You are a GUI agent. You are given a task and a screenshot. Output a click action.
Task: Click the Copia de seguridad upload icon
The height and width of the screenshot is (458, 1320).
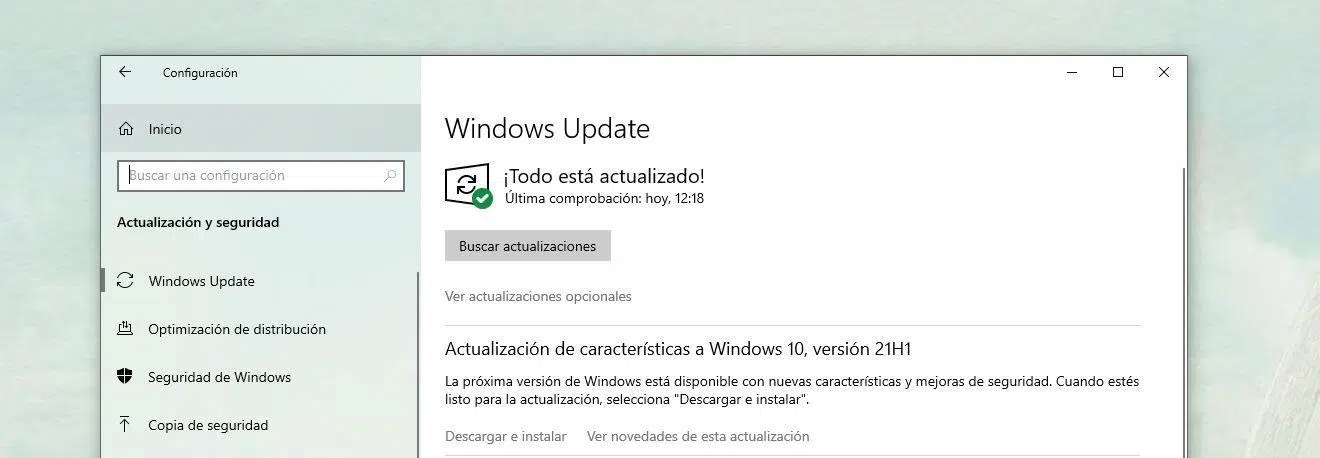(125, 425)
